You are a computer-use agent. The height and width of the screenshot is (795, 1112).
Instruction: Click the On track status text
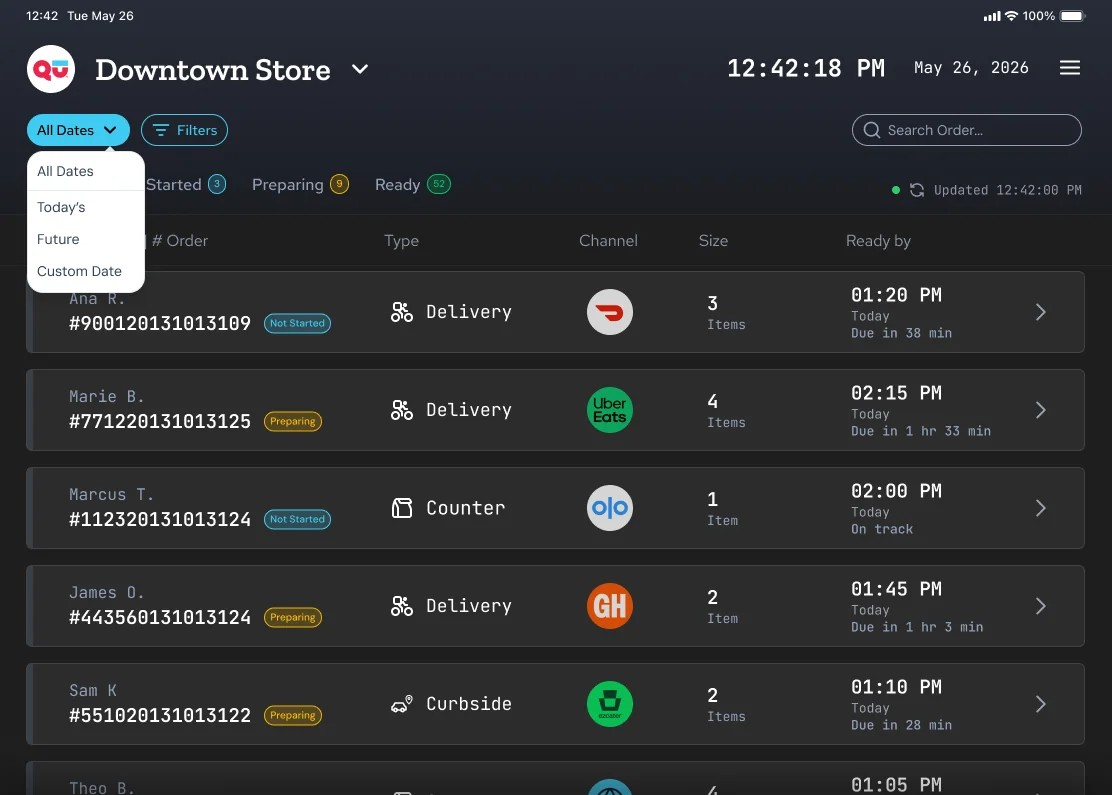882,529
